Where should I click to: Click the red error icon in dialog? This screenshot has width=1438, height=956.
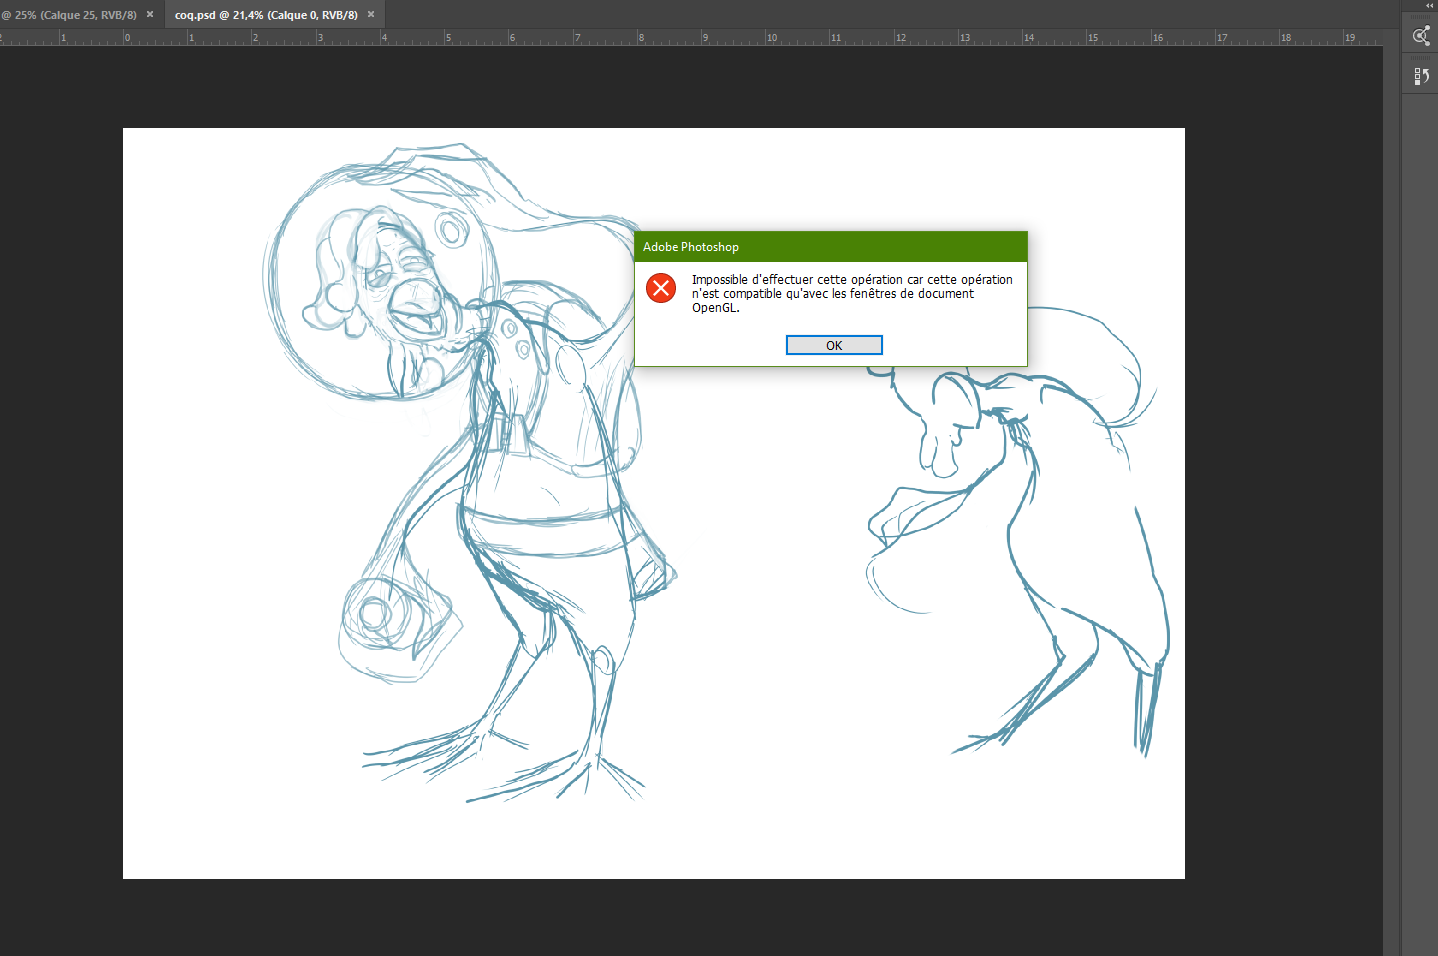[660, 288]
